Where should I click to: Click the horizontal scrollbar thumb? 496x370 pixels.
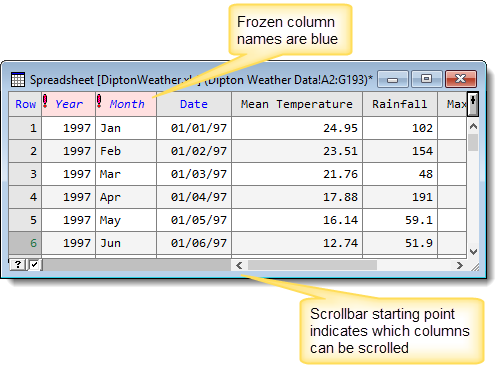(312, 265)
